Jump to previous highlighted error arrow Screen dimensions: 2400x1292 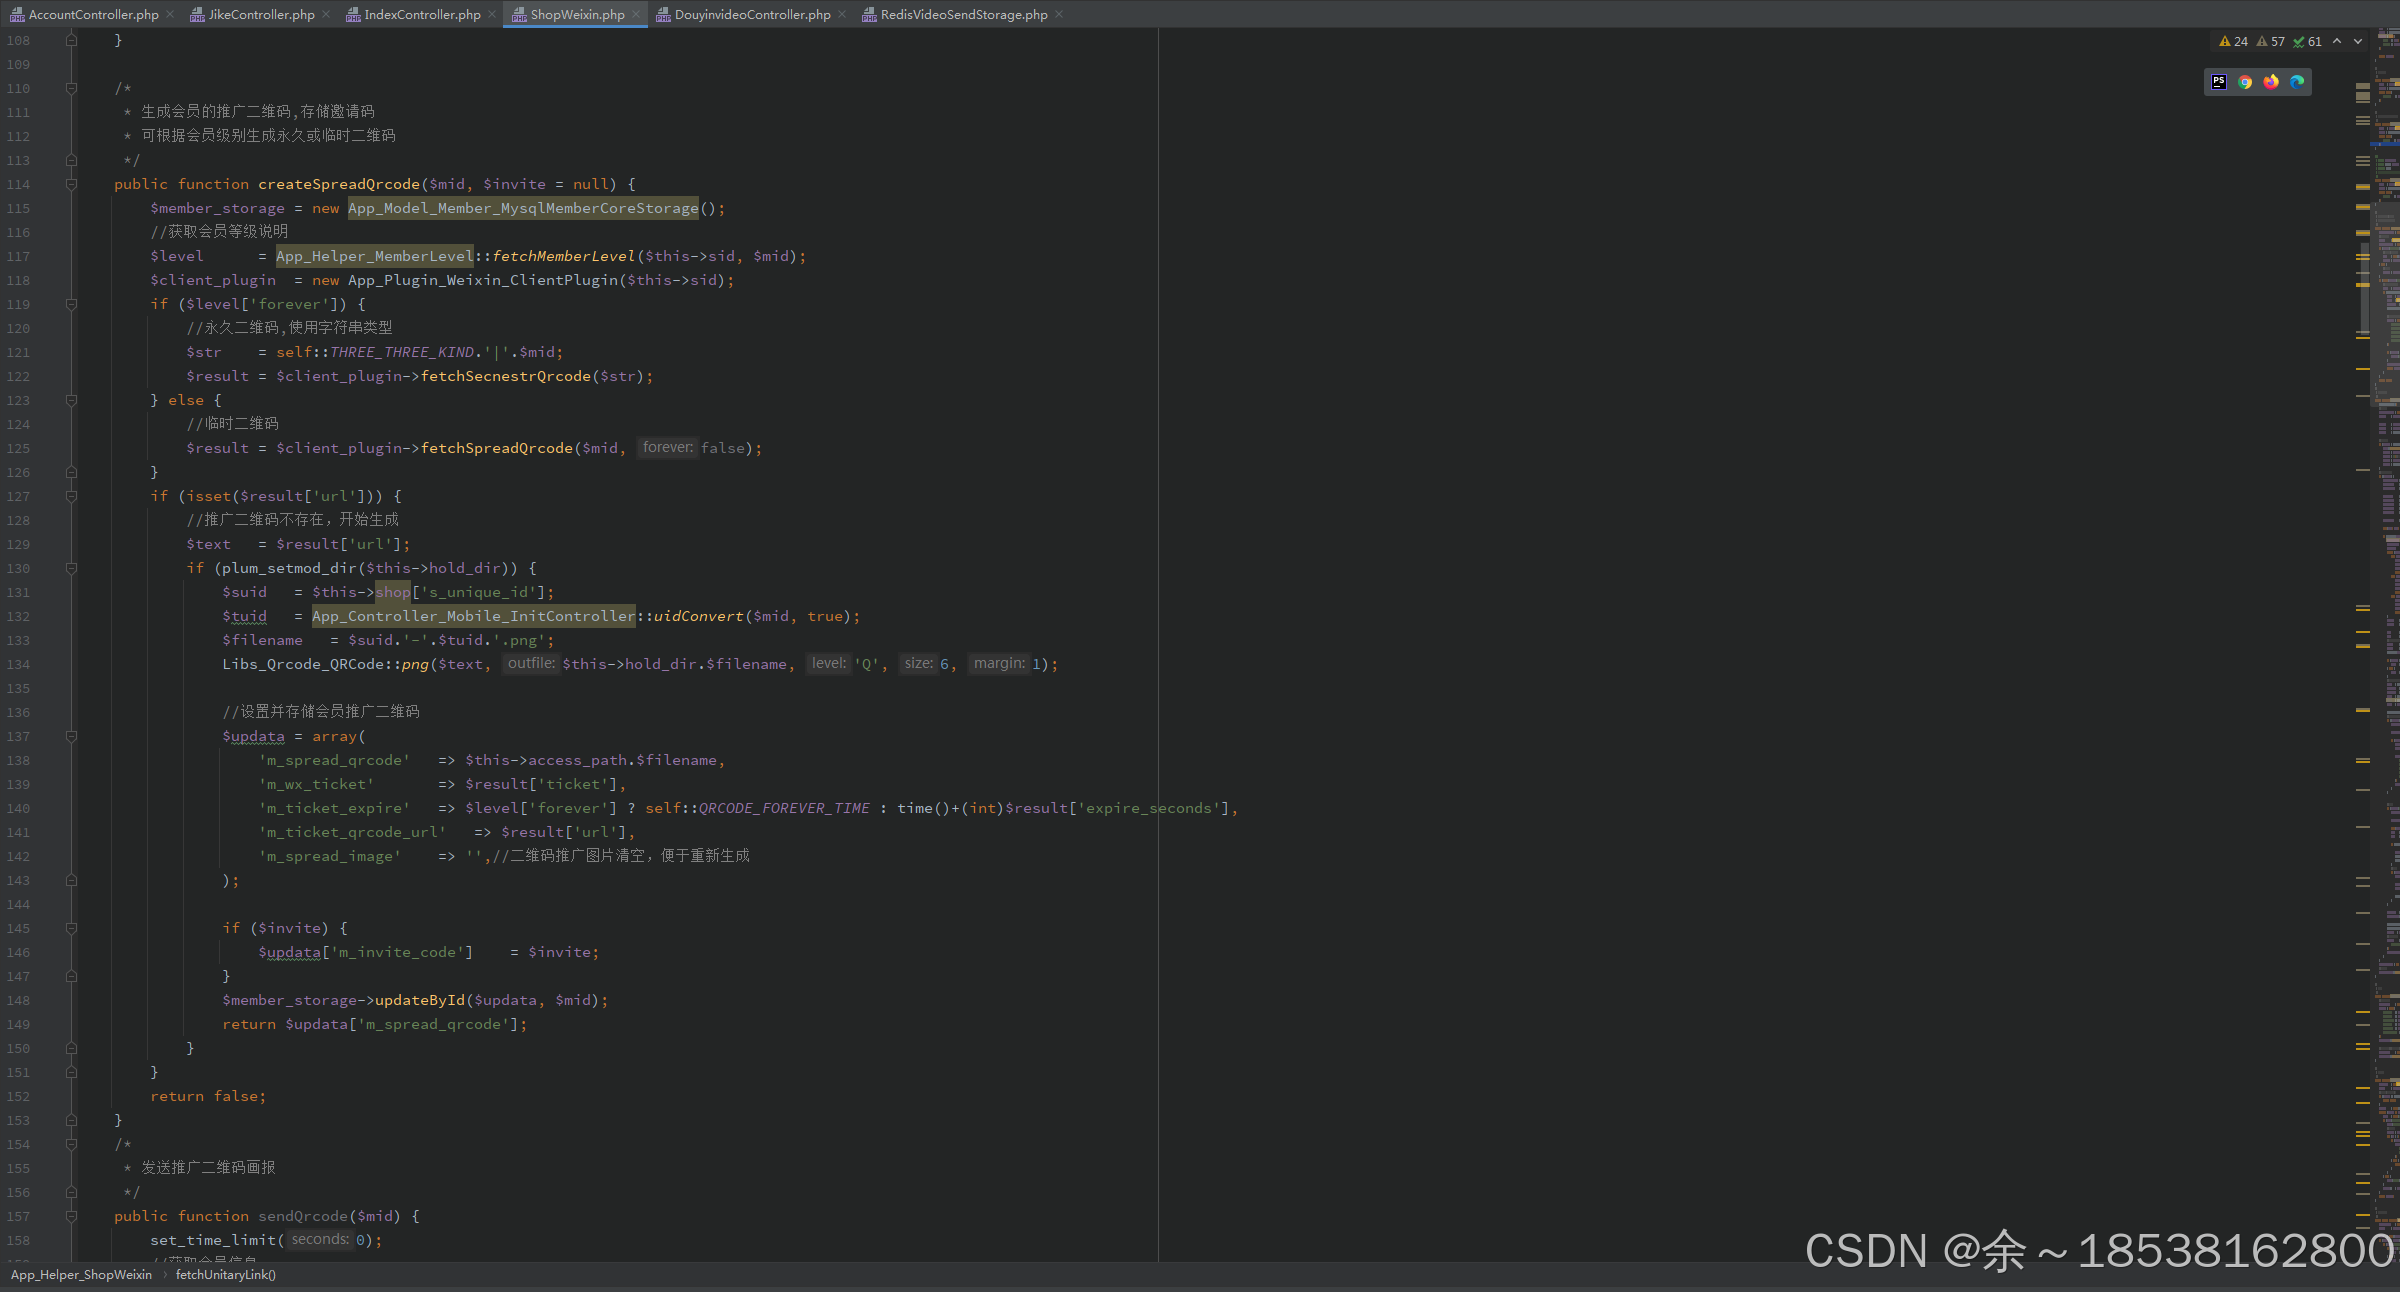[2337, 42]
